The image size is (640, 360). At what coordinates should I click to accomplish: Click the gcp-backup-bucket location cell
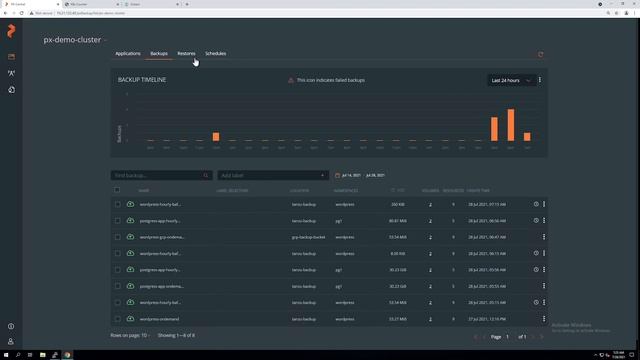point(308,237)
